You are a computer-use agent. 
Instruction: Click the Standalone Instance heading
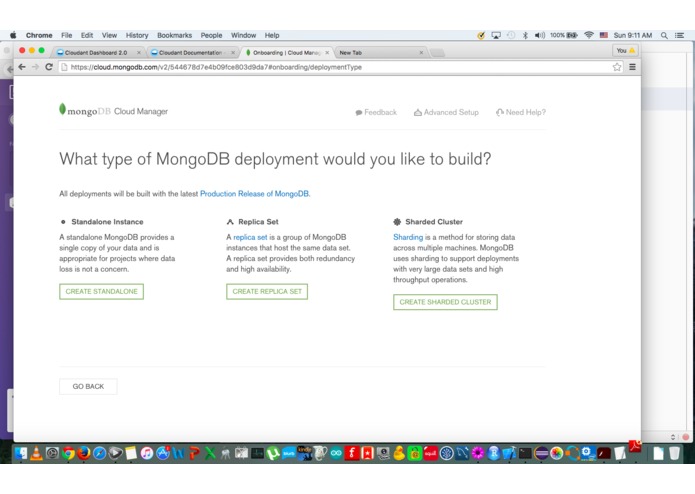(x=107, y=222)
